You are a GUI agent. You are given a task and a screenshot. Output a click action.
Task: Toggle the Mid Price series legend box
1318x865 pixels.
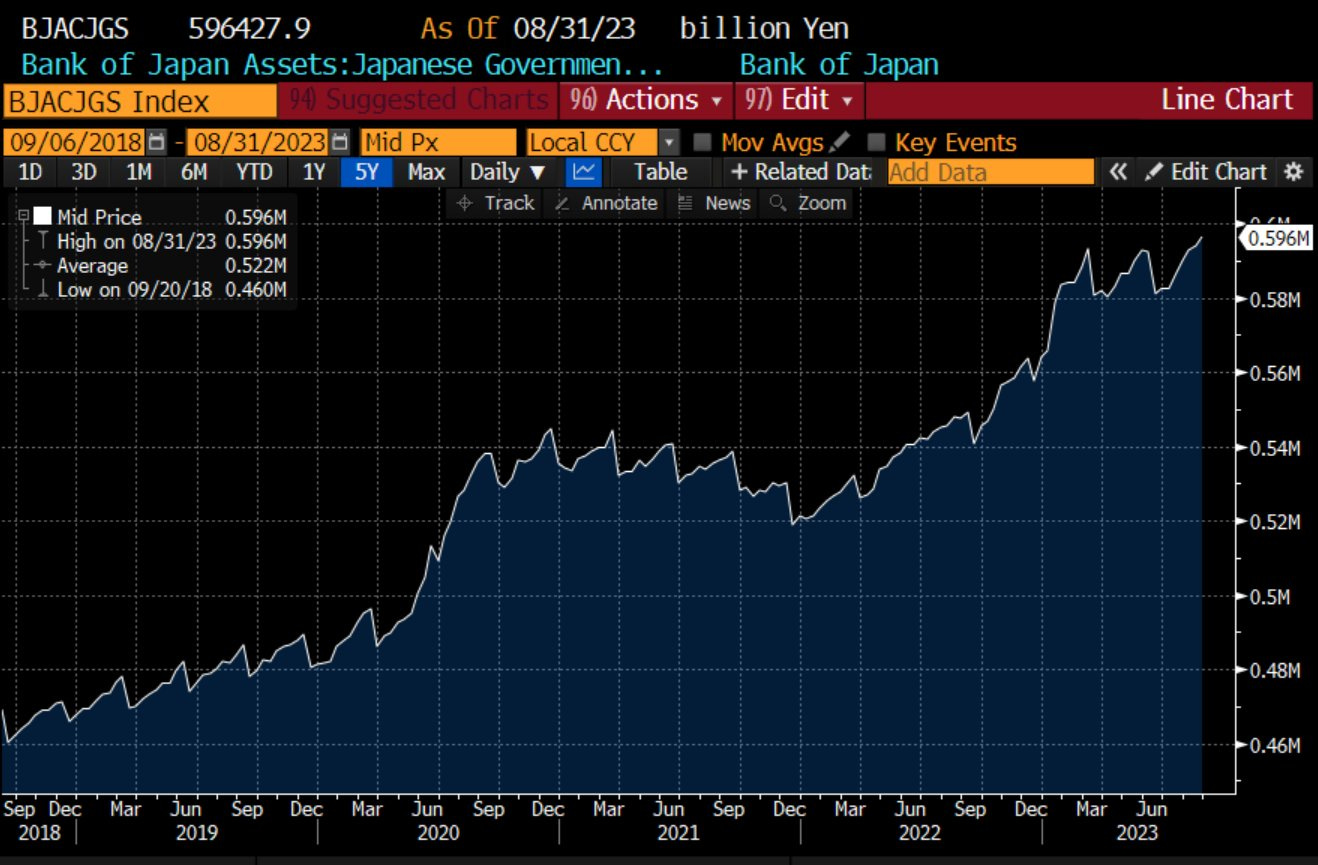(x=42, y=217)
